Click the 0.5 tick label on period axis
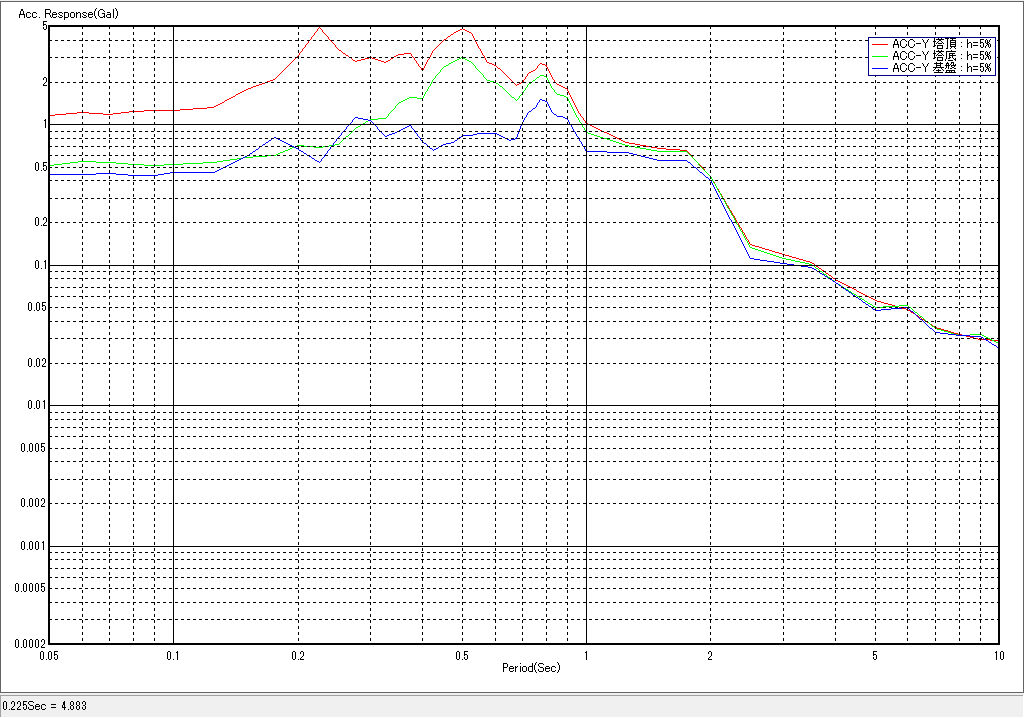The height and width of the screenshot is (718, 1024). tap(461, 656)
